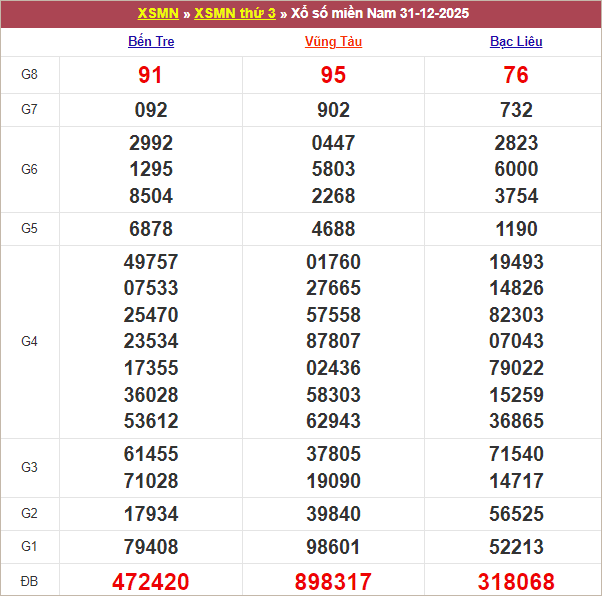602x596 pixels.
Task: Click G4 number 62943
Action: click(x=333, y=421)
